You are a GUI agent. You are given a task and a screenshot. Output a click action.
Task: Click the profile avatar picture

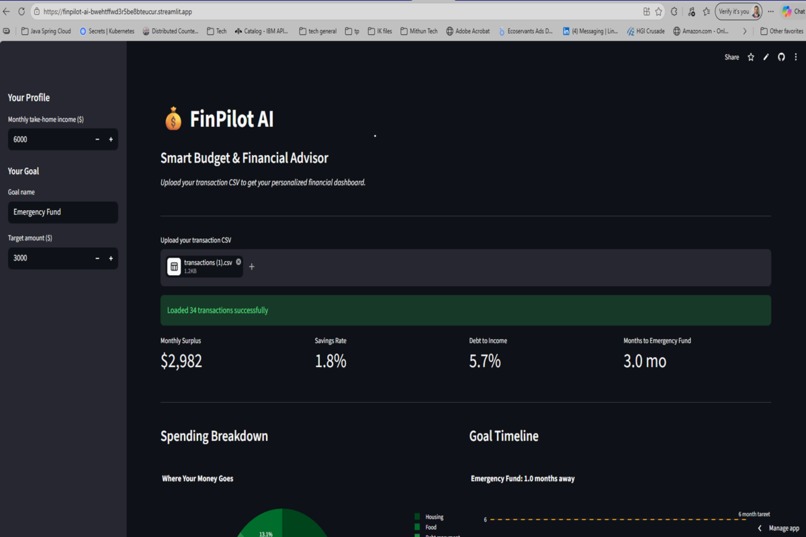pyautogui.click(x=756, y=11)
